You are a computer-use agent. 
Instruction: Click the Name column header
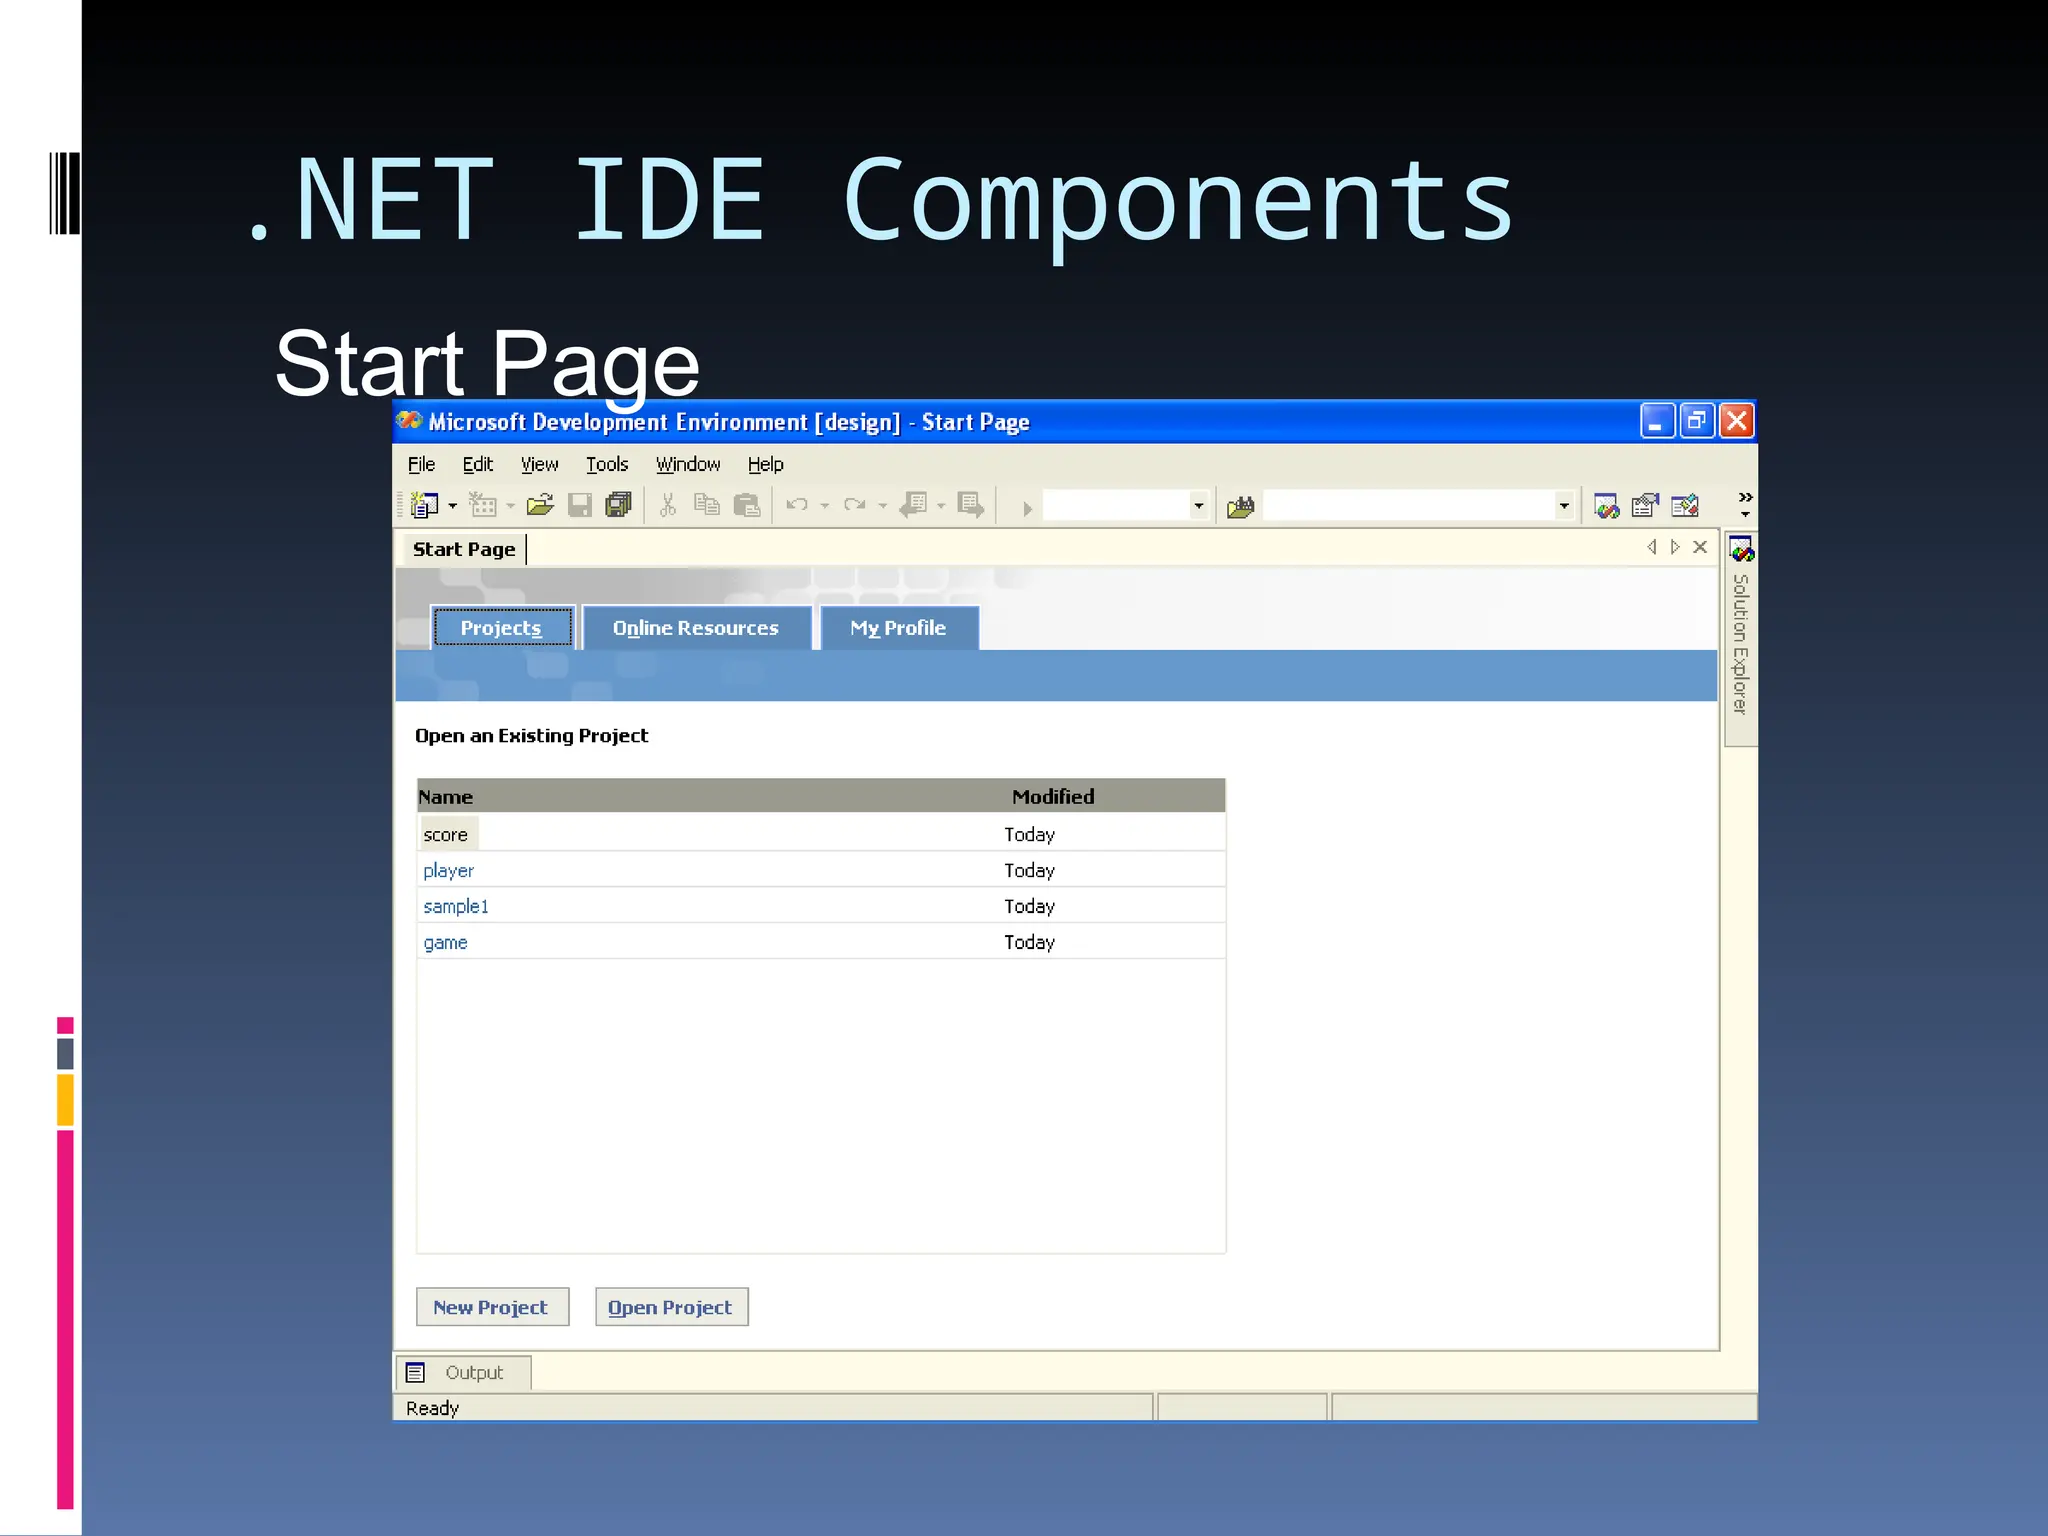pyautogui.click(x=445, y=797)
